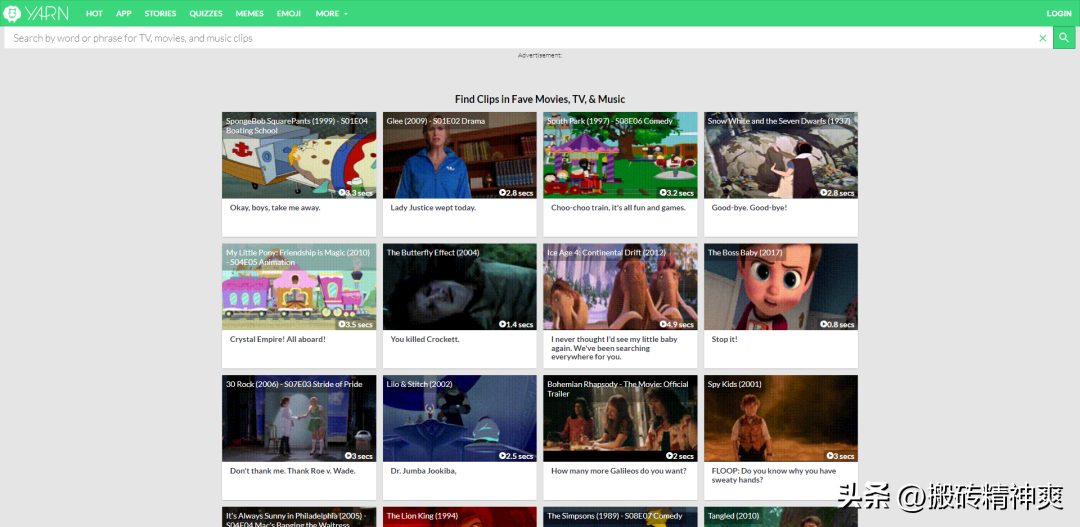Click the green search magnifier button
This screenshot has height=527, width=1080.
(x=1064, y=38)
